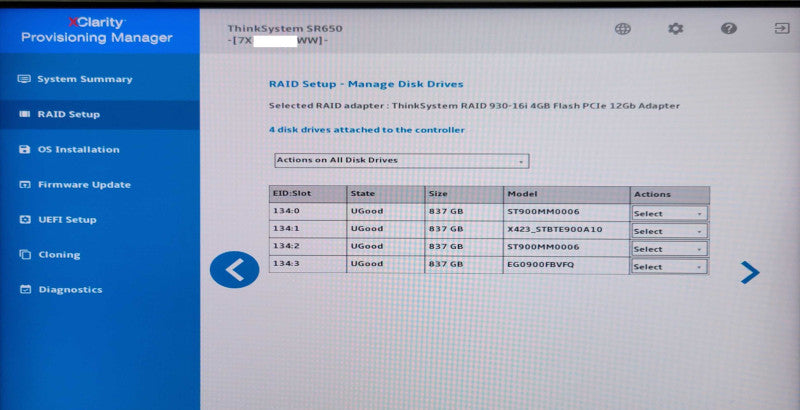Click the UEFI Setup sidebar icon
The image size is (800, 410).
[x=24, y=219]
